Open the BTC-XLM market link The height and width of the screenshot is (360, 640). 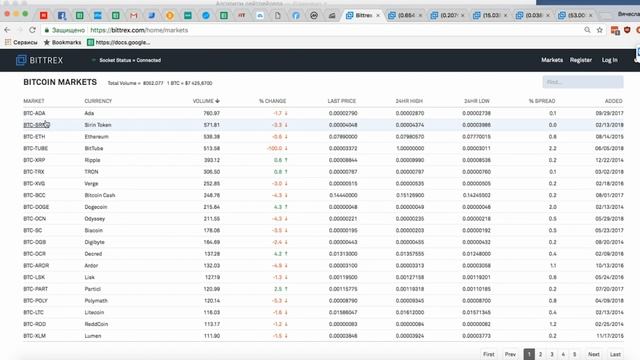pyautogui.click(x=35, y=336)
